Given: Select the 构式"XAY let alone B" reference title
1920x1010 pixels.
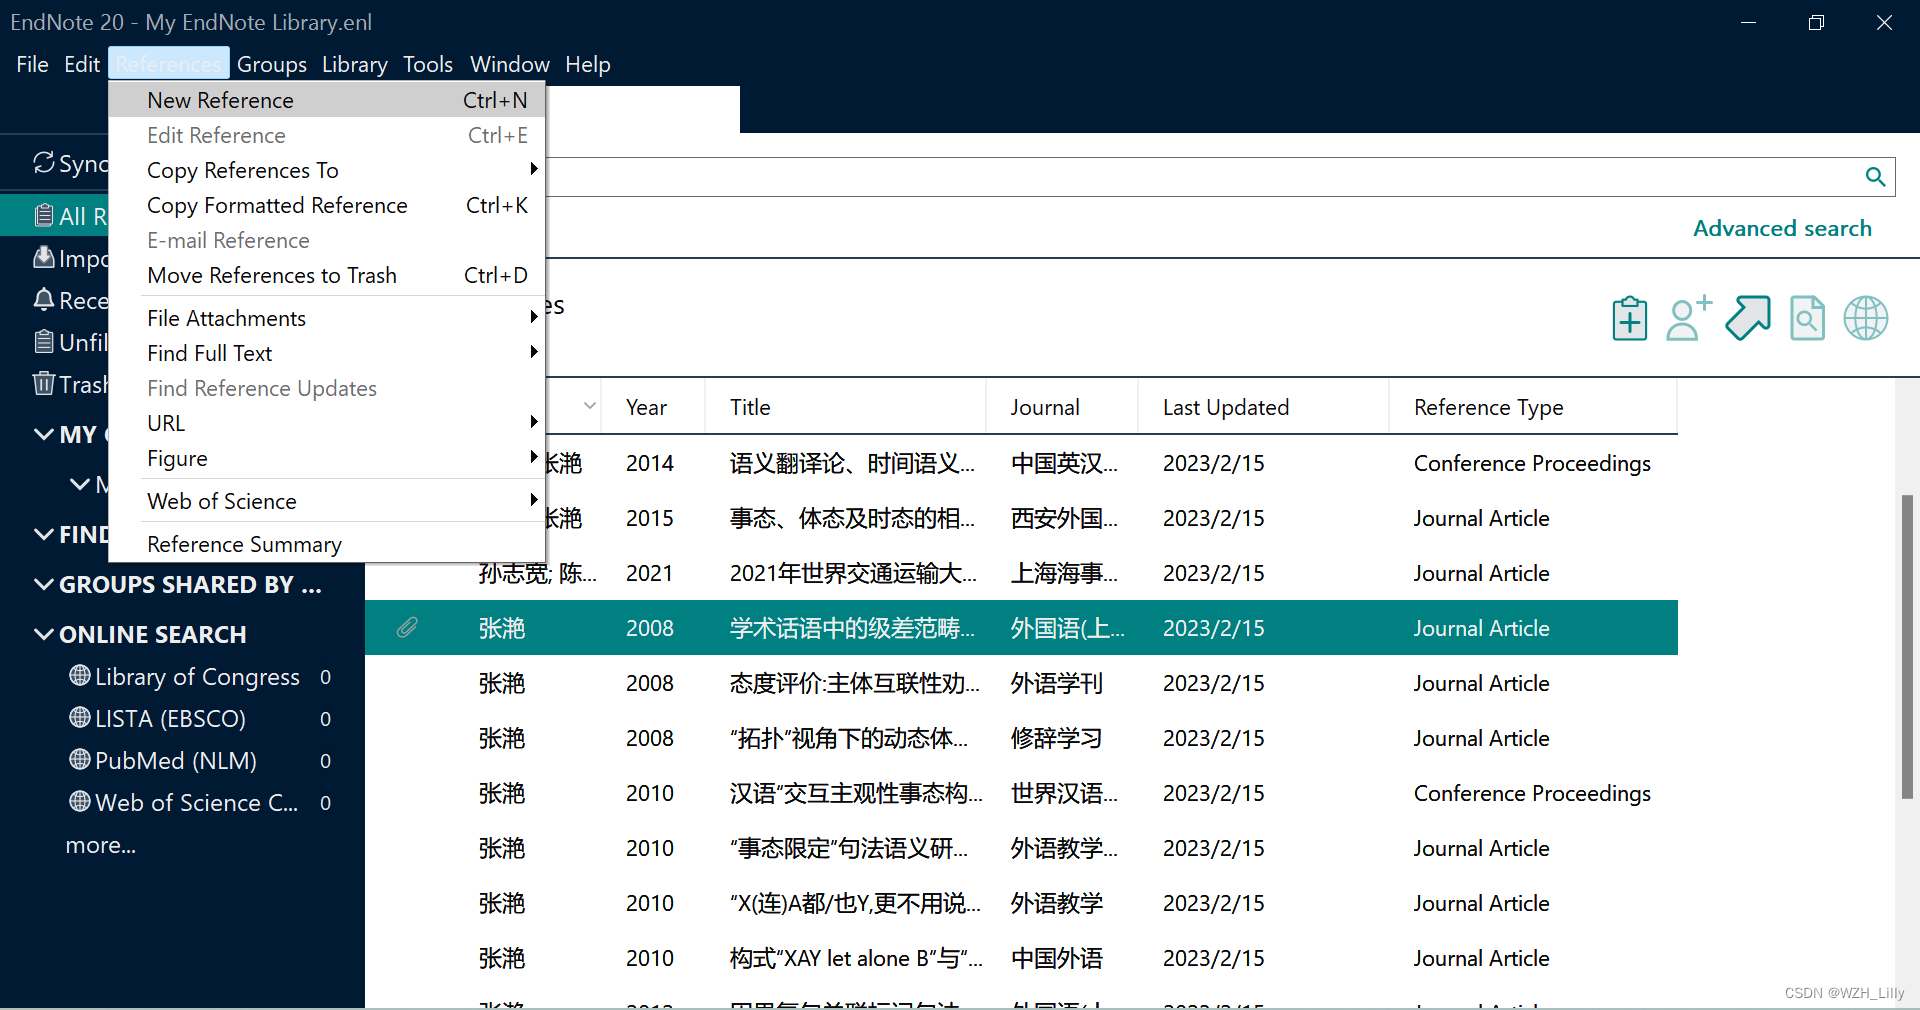Looking at the screenshot, I should click(856, 958).
